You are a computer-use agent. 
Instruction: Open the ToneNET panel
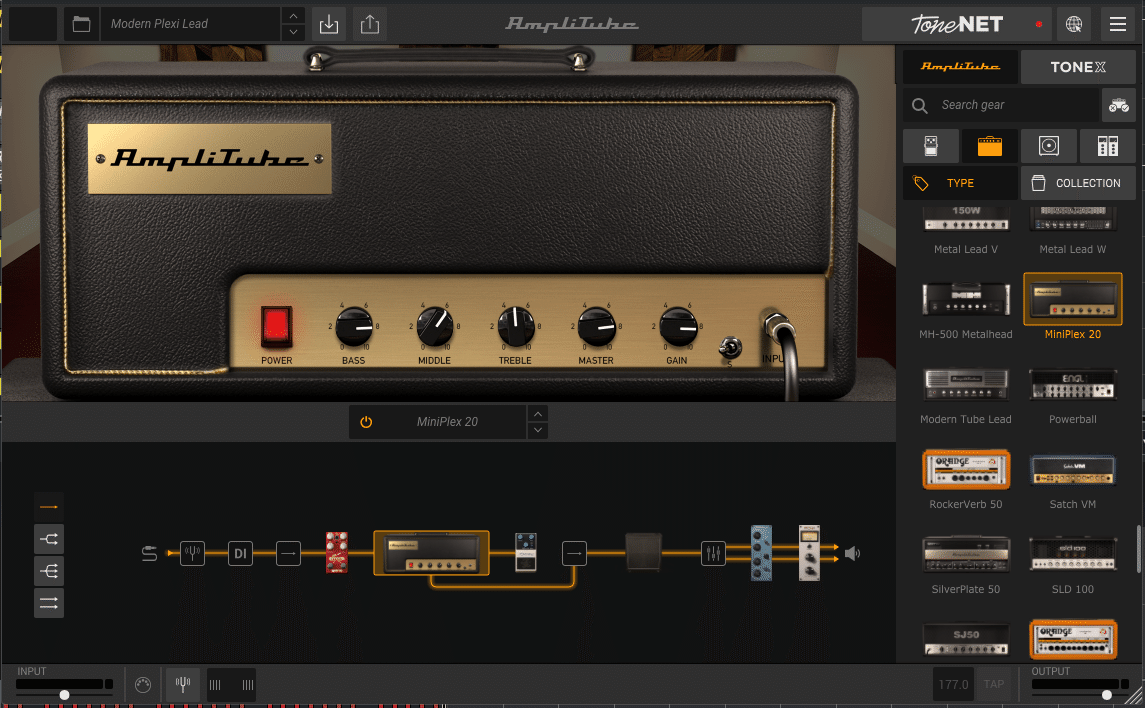[x=957, y=24]
